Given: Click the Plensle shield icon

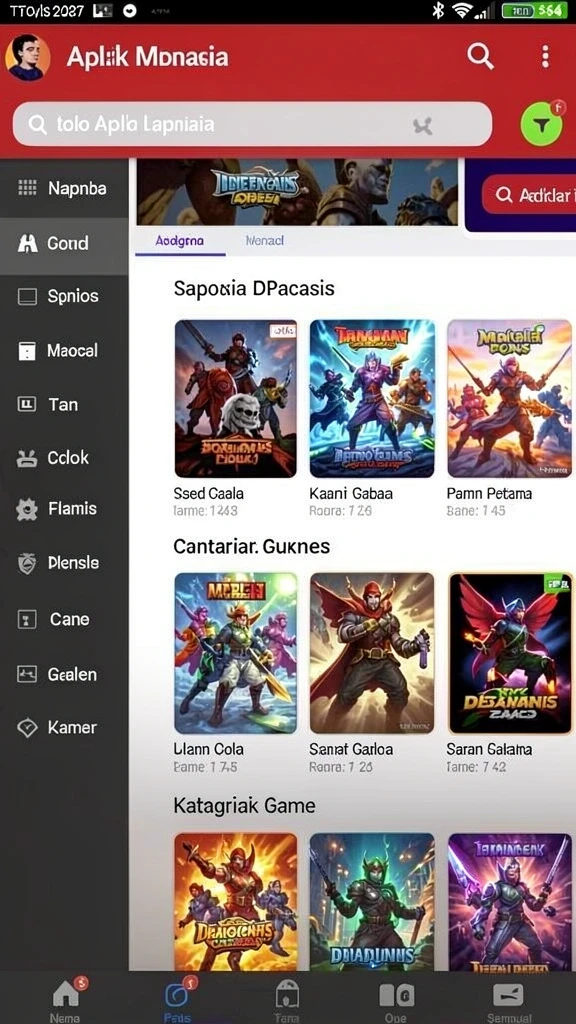Looking at the screenshot, I should [x=27, y=563].
